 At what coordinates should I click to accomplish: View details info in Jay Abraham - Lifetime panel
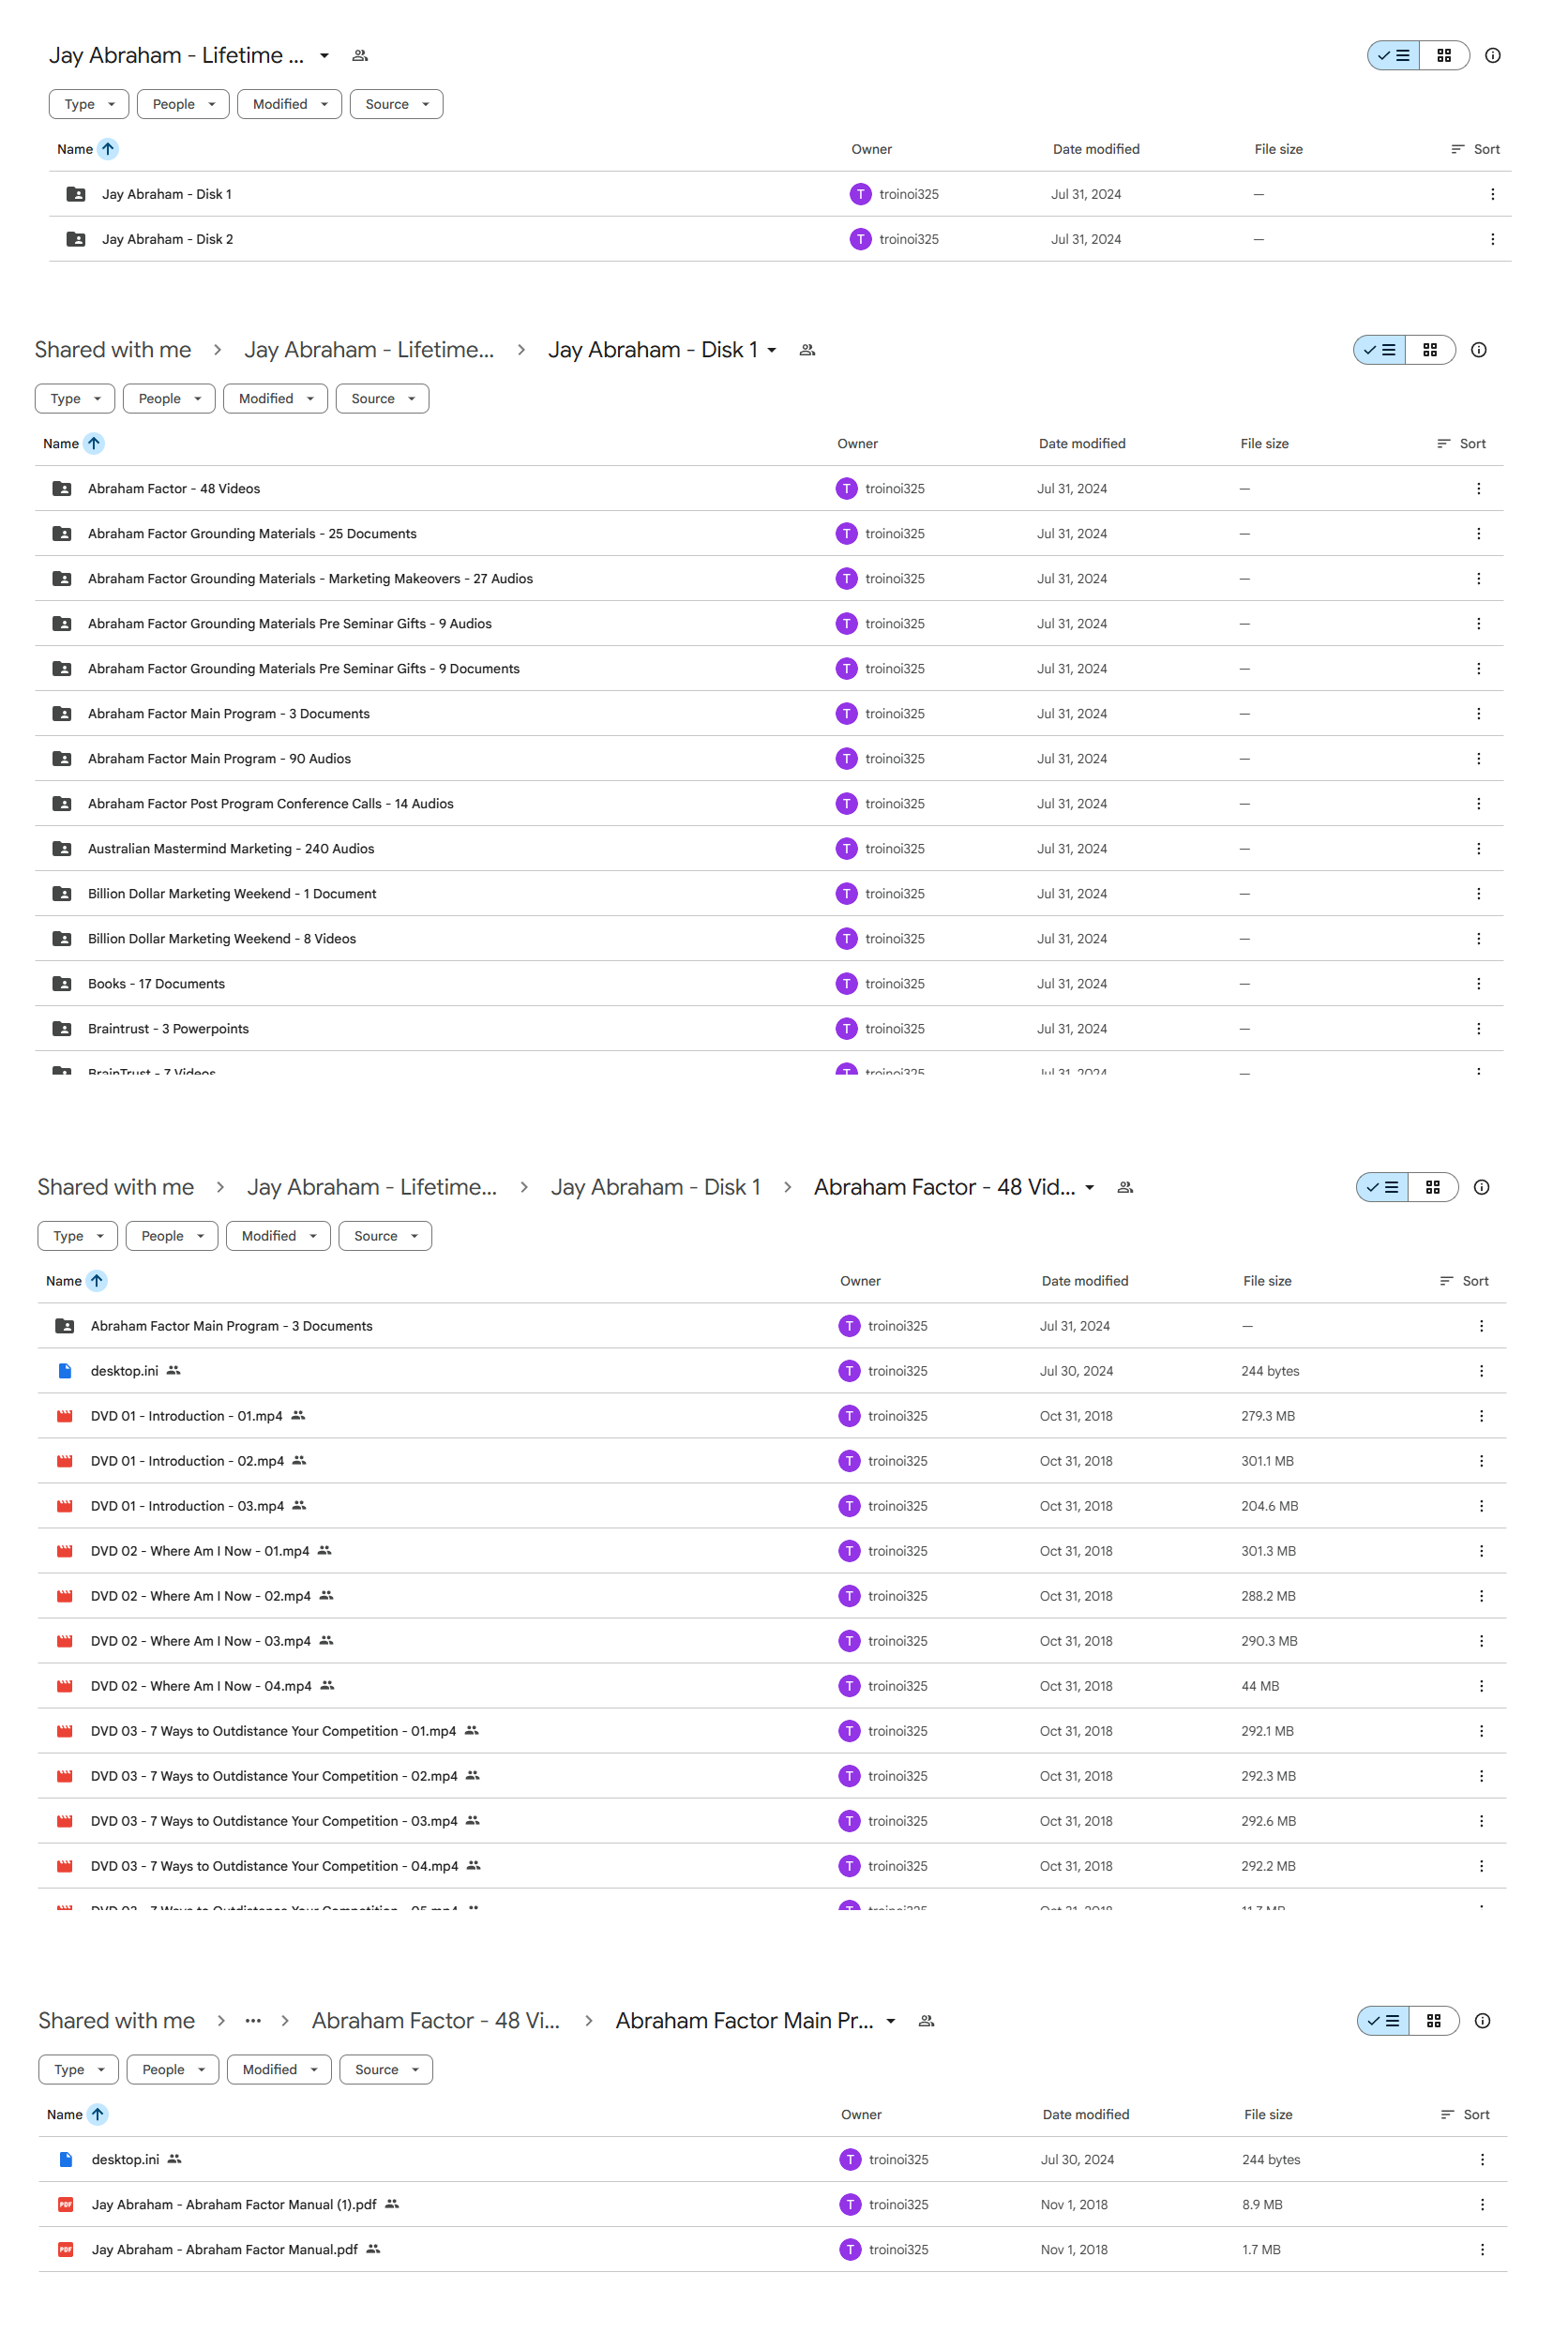(x=1492, y=55)
